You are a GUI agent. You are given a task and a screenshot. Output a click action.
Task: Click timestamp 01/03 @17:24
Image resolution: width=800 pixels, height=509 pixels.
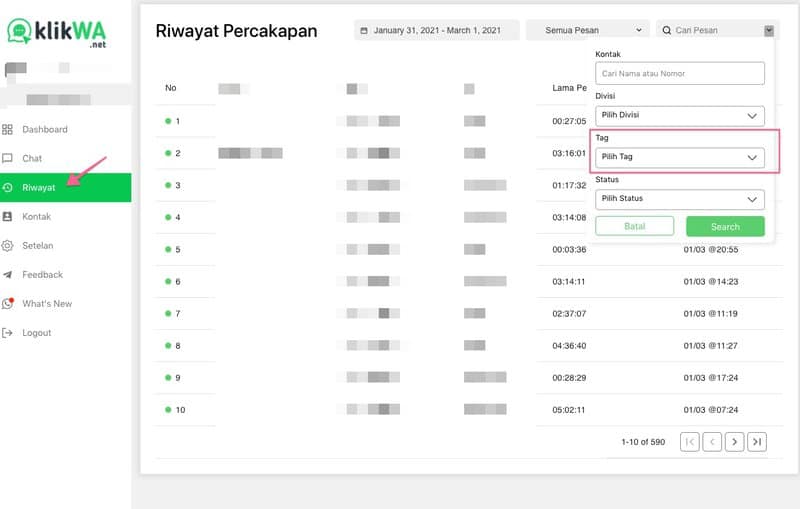pyautogui.click(x=711, y=378)
